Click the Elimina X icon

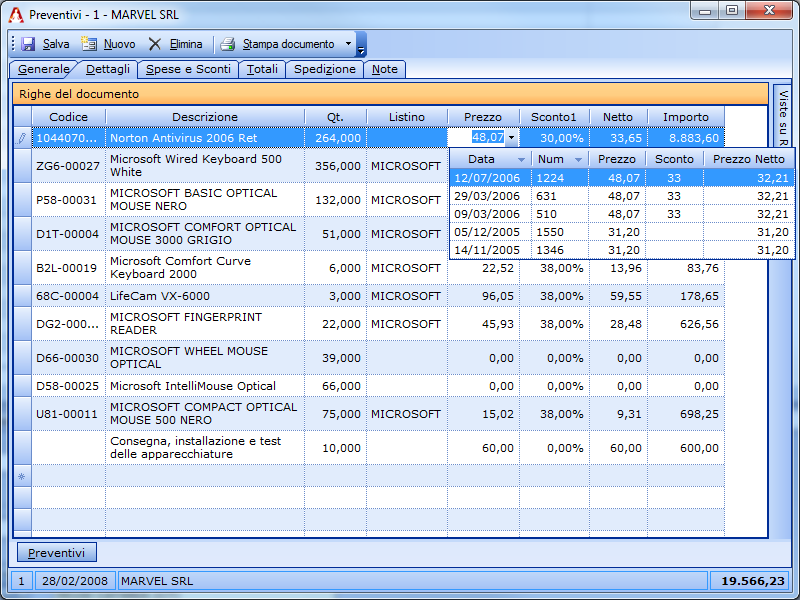pyautogui.click(x=155, y=44)
